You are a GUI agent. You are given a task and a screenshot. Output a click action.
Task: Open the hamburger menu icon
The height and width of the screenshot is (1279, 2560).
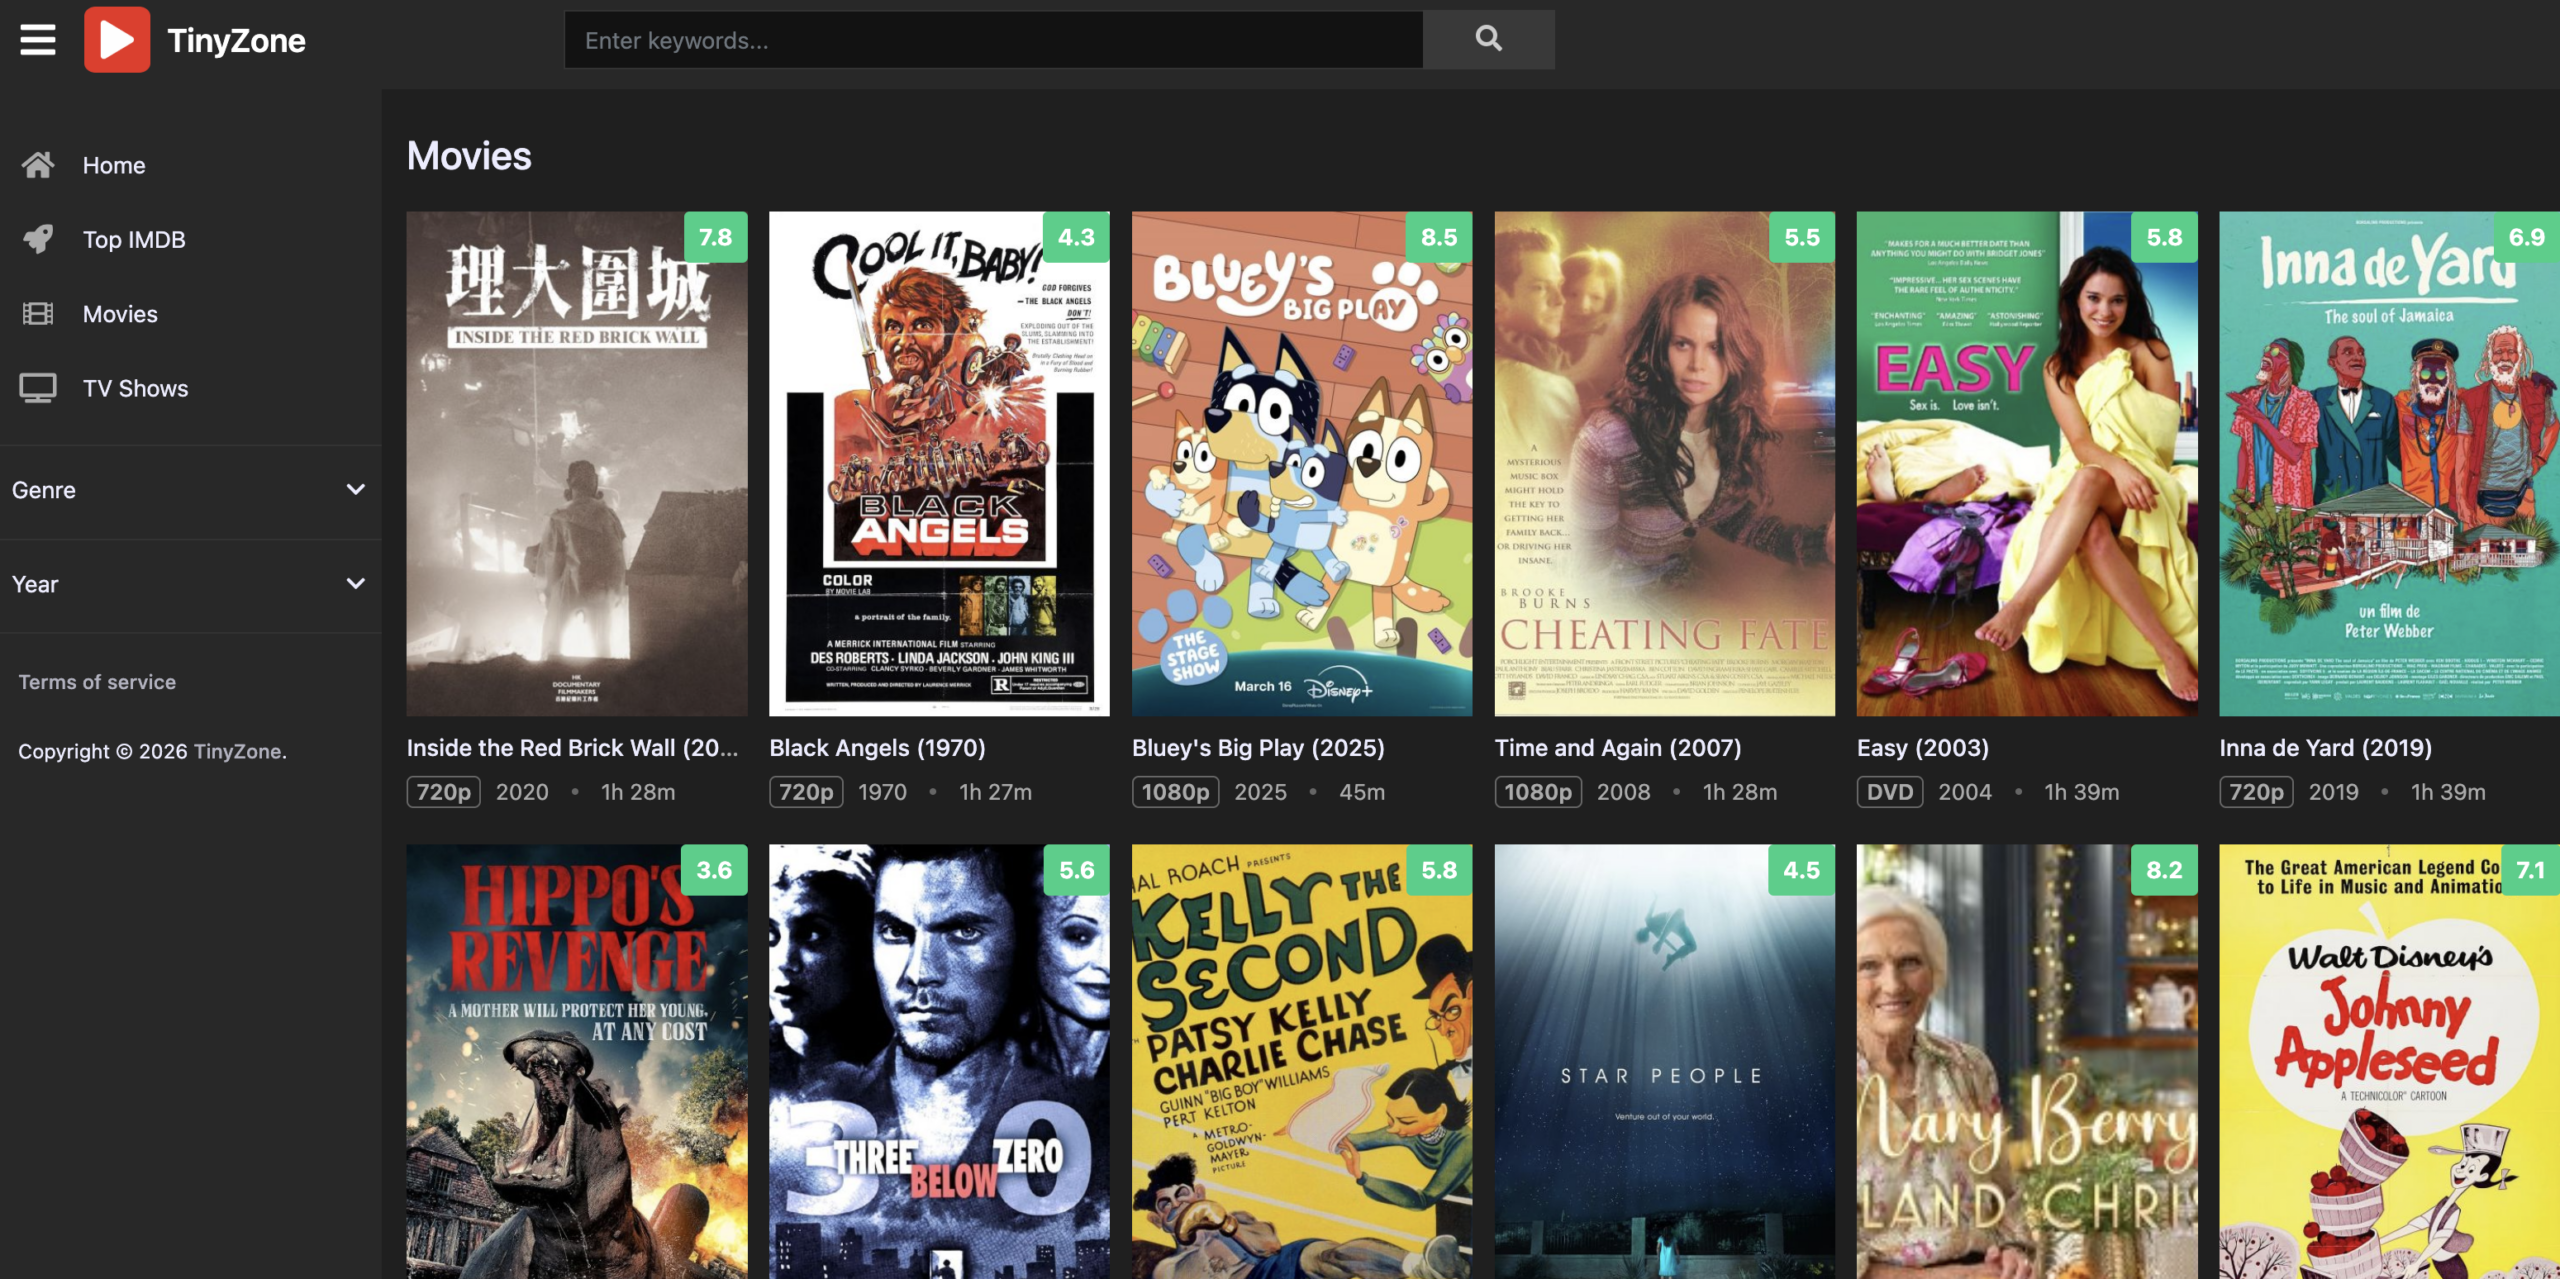38,40
